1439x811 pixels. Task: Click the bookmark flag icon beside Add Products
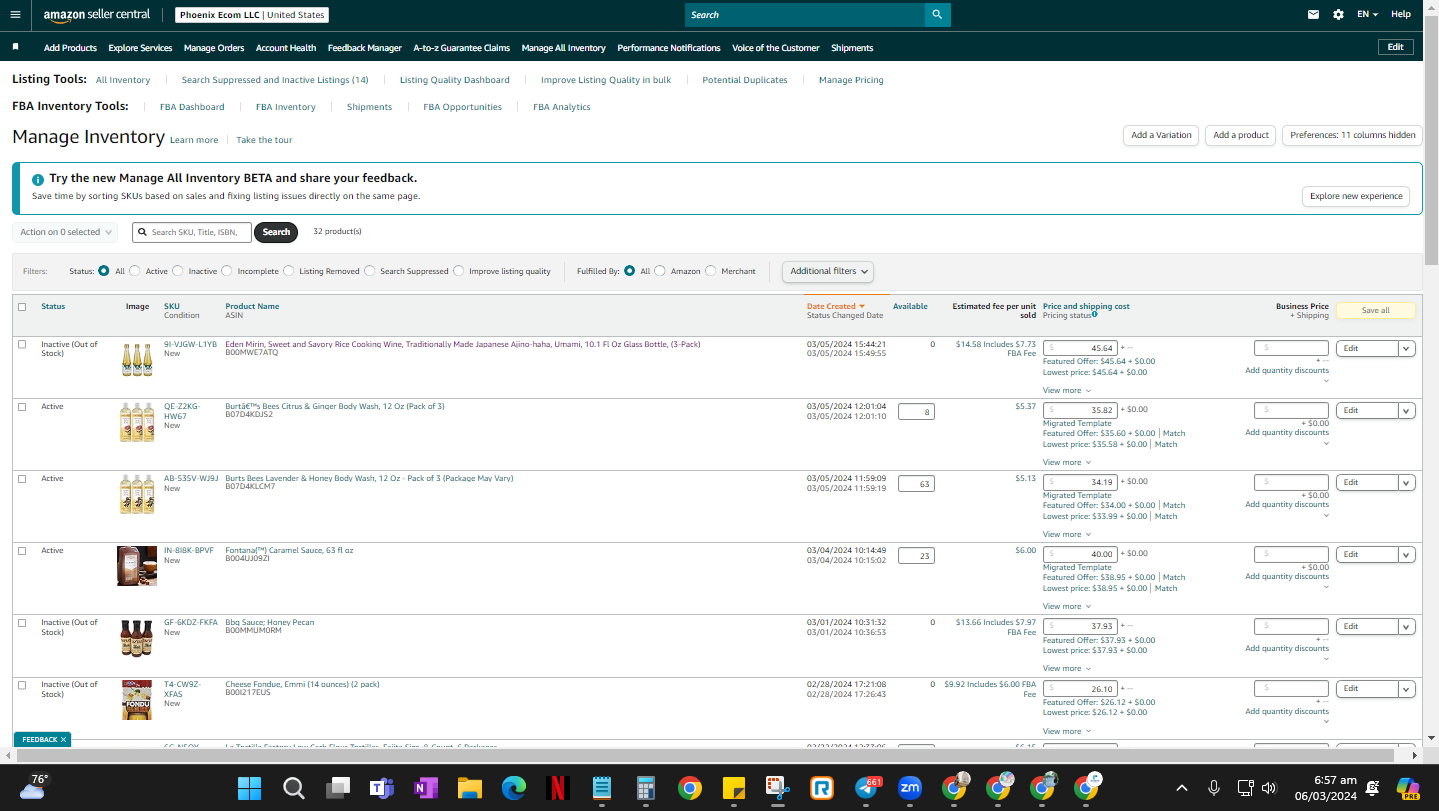[x=15, y=47]
